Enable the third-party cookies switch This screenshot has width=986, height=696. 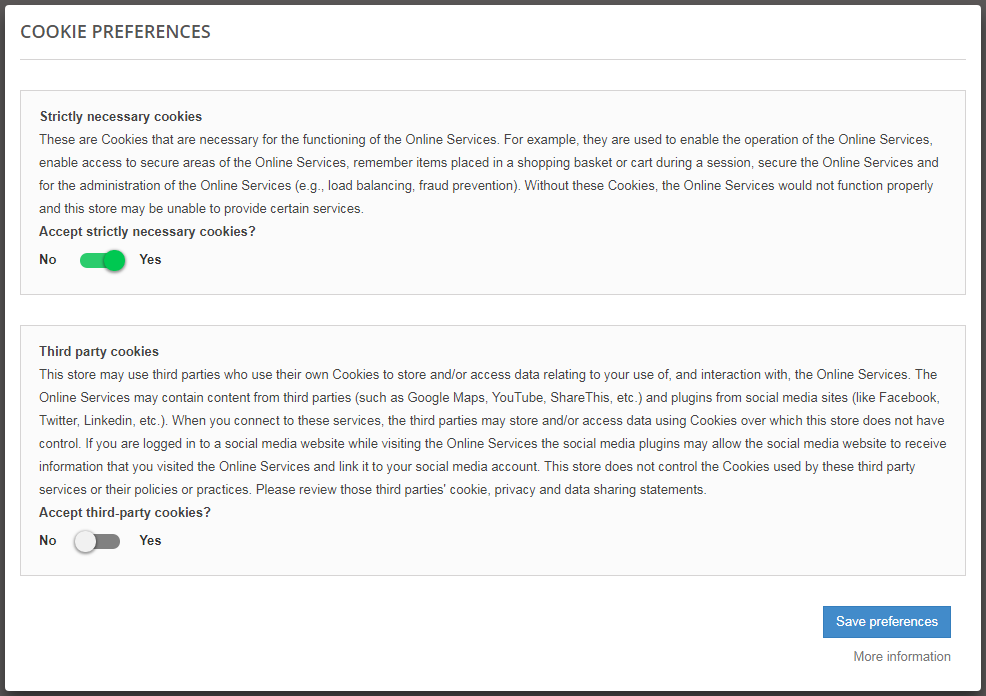(98, 541)
